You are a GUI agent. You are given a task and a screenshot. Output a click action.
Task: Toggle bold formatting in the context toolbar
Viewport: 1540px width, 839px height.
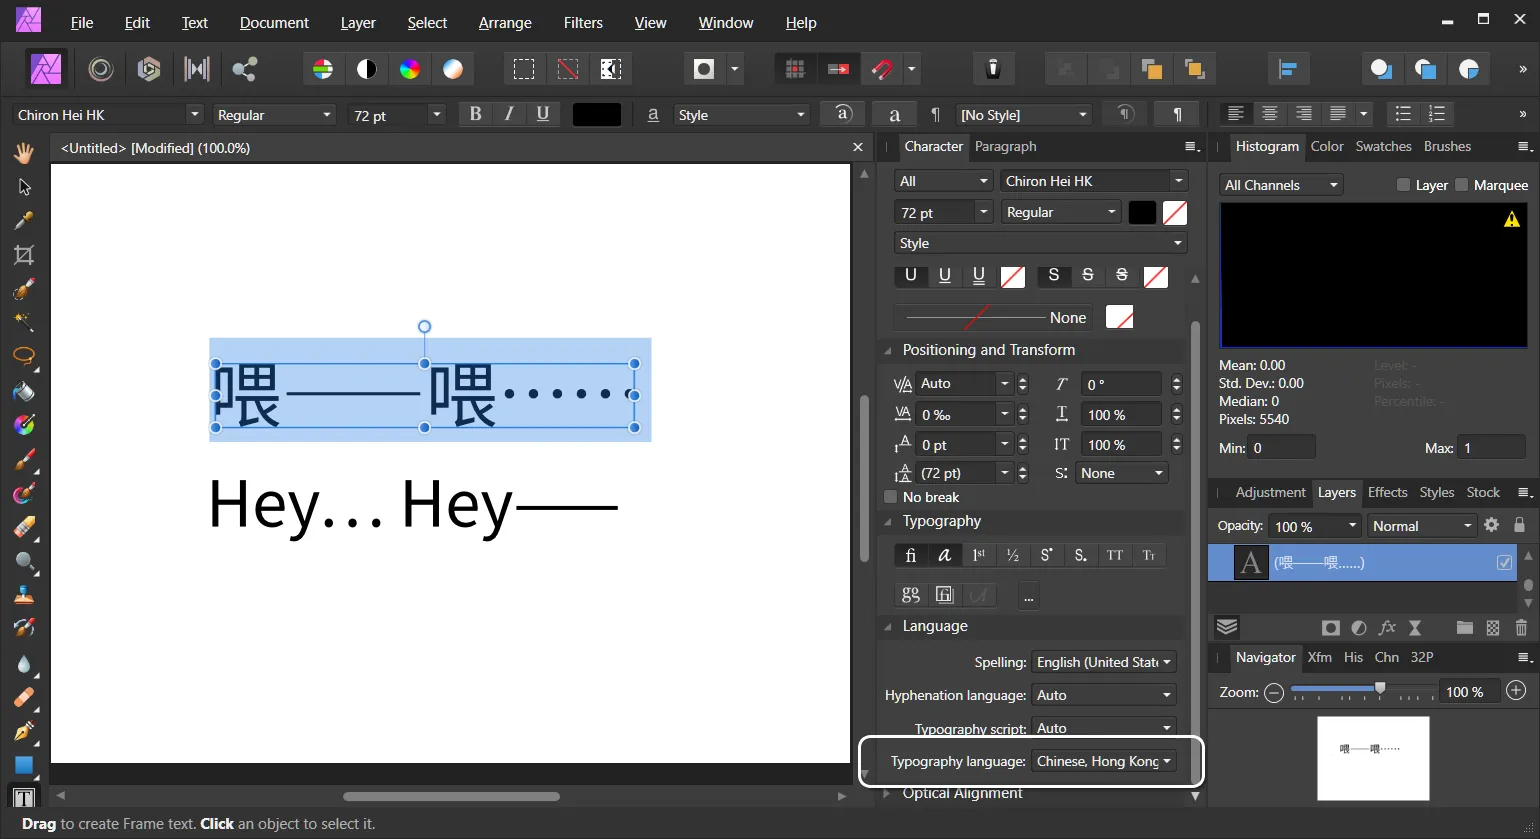(475, 114)
